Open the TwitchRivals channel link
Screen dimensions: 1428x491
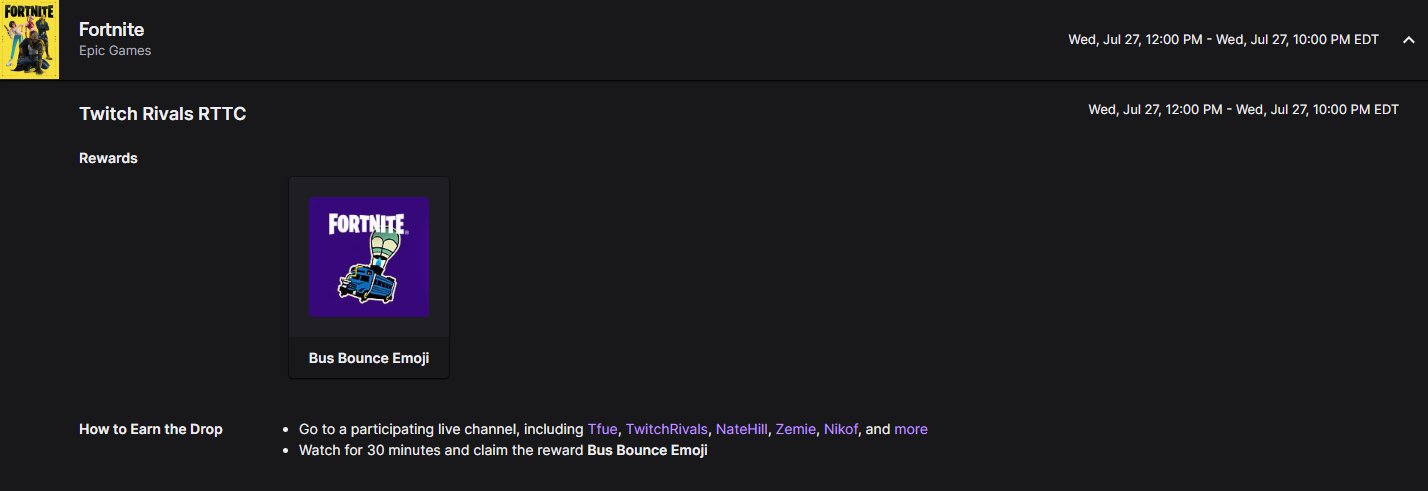coord(666,429)
